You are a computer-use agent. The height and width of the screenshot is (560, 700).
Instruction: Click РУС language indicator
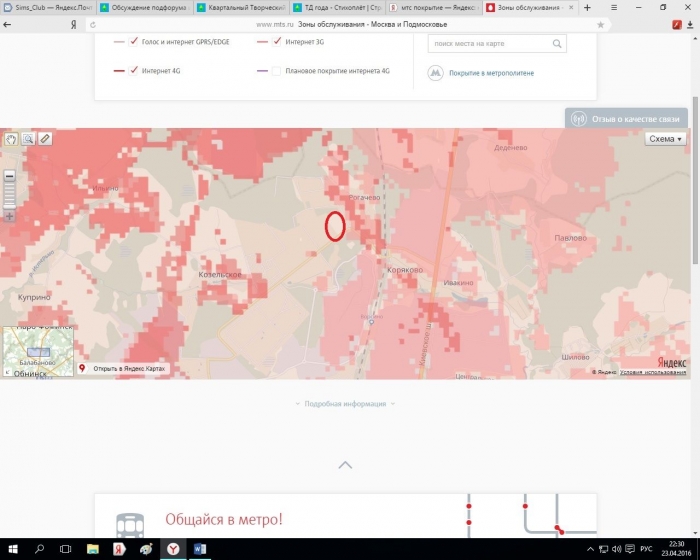tap(646, 549)
